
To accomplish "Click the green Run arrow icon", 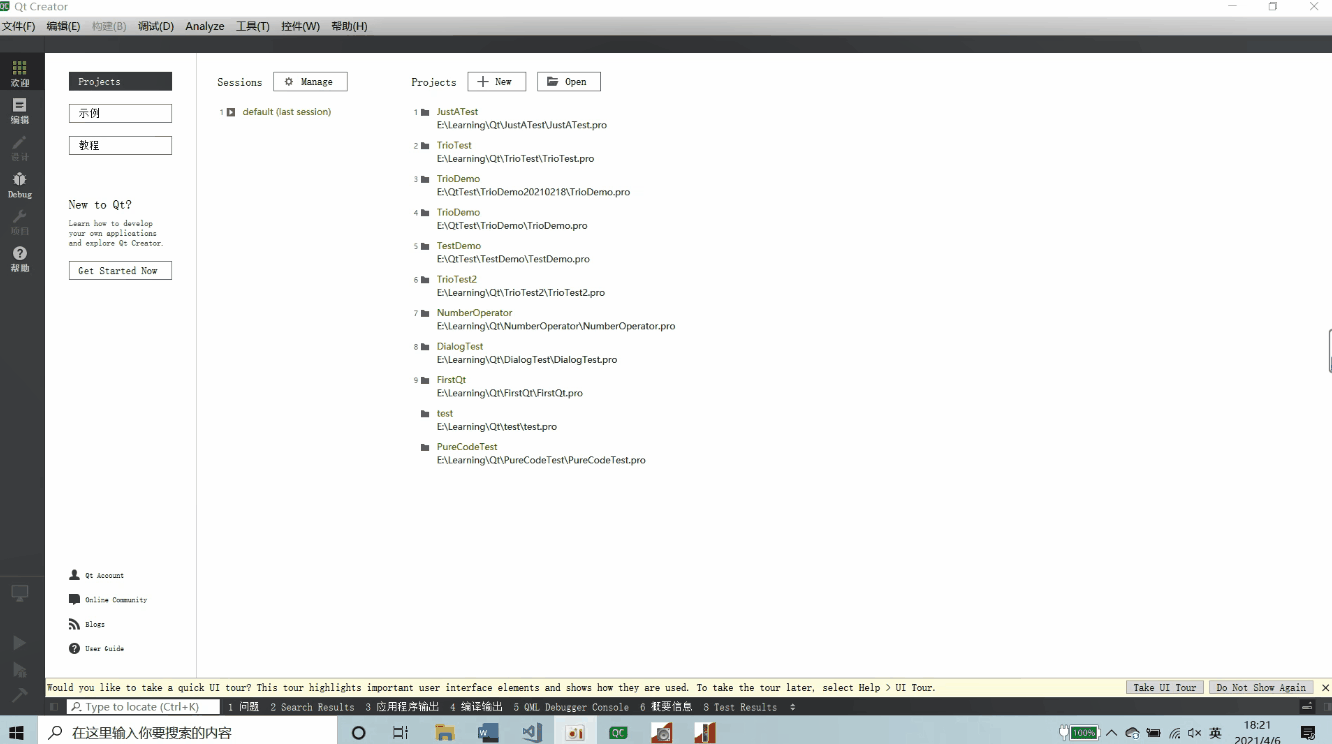I will click(20, 643).
